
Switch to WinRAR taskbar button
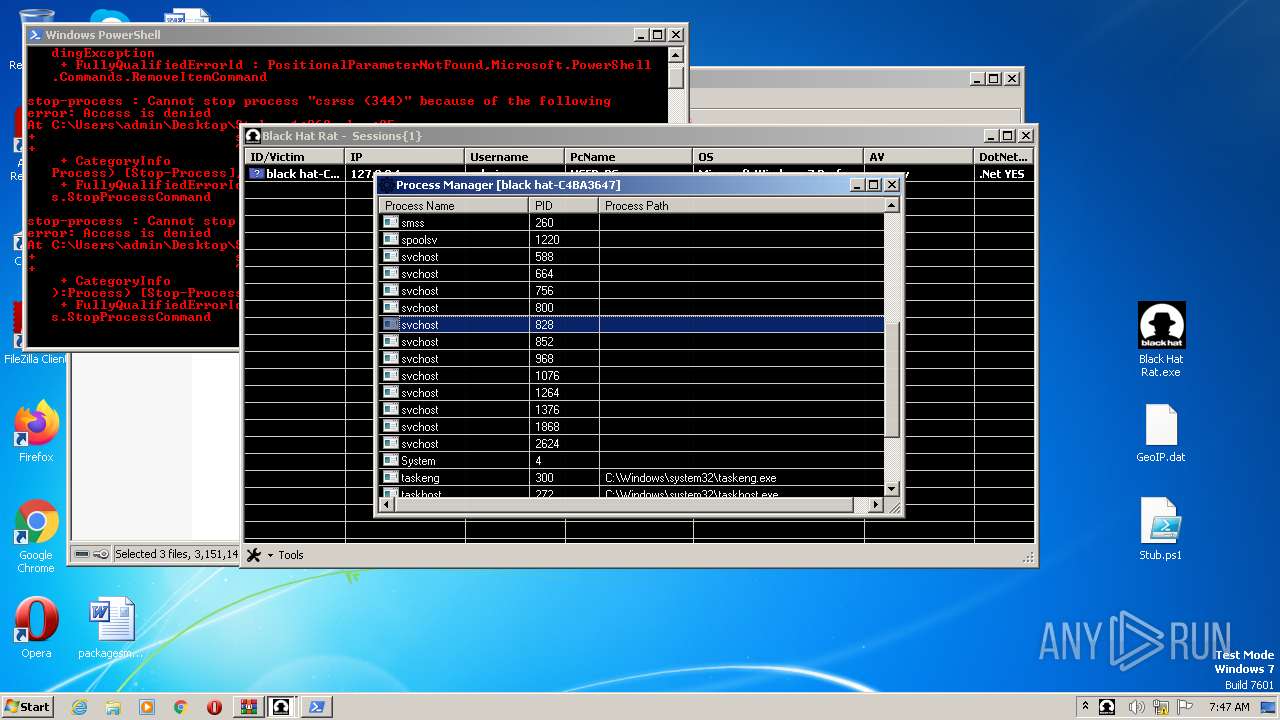(248, 707)
